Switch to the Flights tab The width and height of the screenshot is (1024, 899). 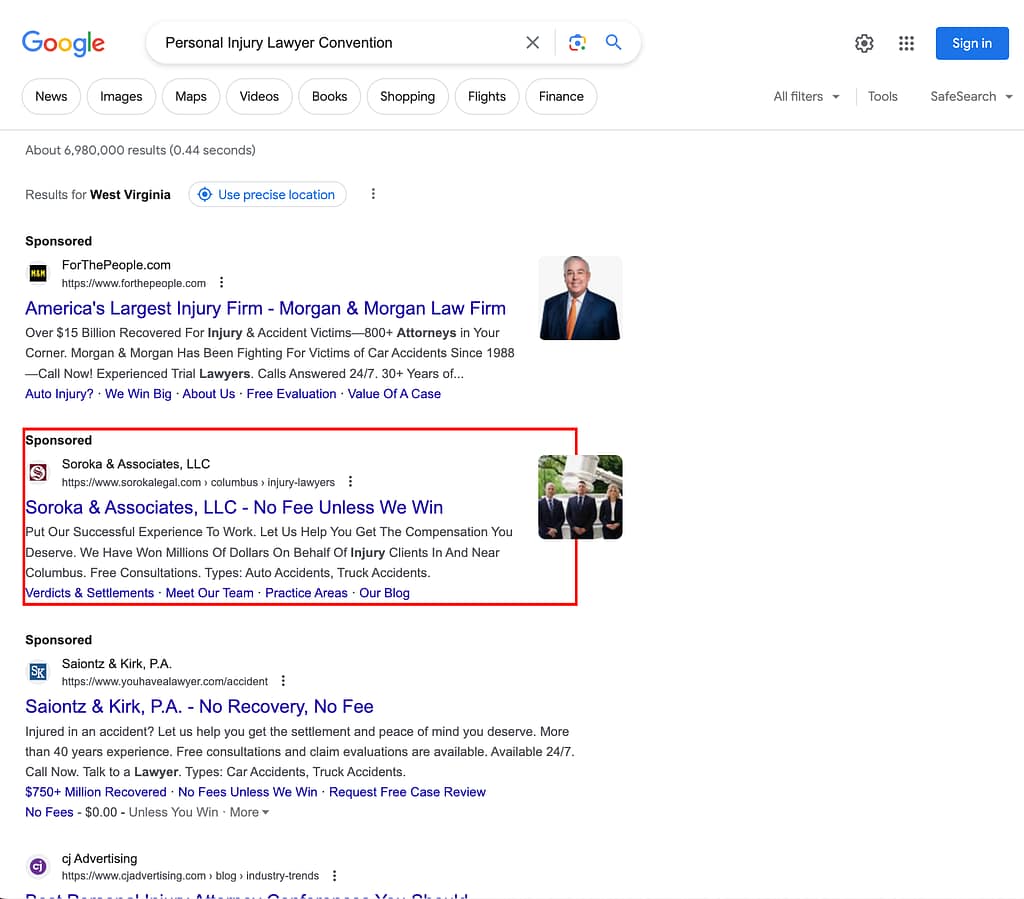[487, 96]
